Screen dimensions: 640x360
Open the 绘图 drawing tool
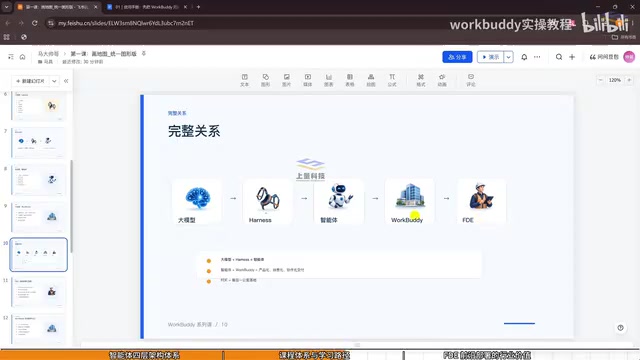point(371,80)
